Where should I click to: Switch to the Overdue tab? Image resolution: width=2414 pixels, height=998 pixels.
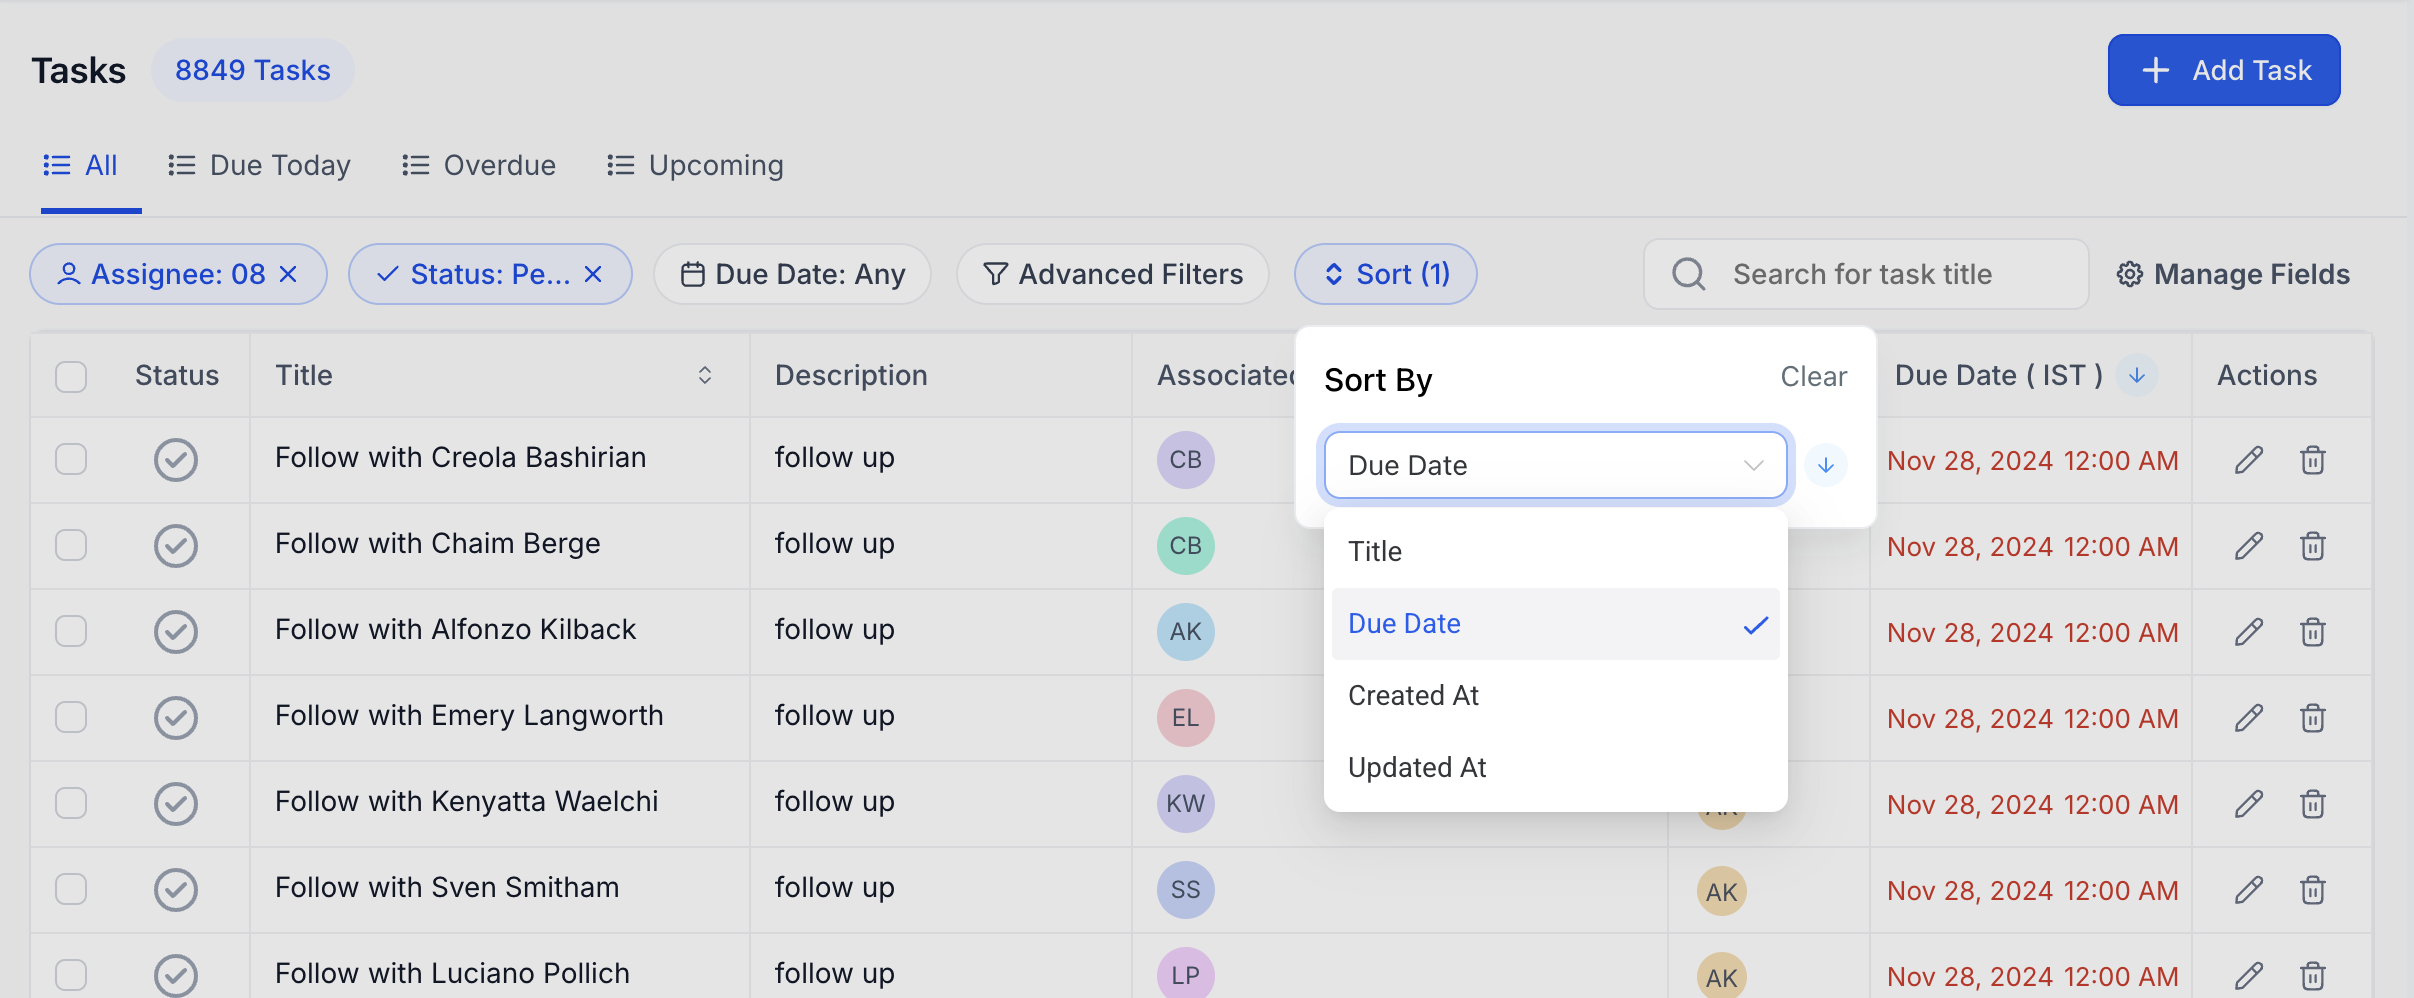(479, 165)
